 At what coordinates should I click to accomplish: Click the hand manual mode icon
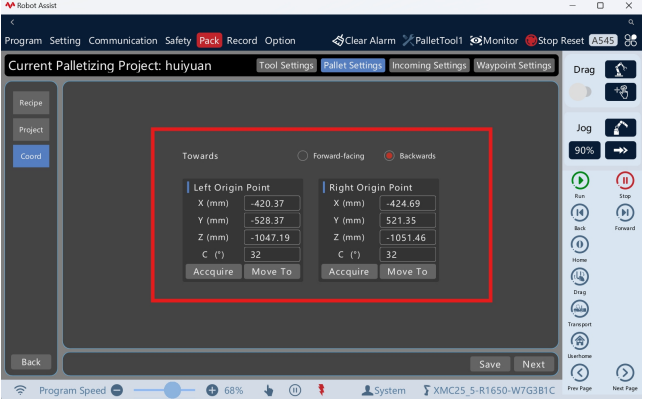point(268,391)
